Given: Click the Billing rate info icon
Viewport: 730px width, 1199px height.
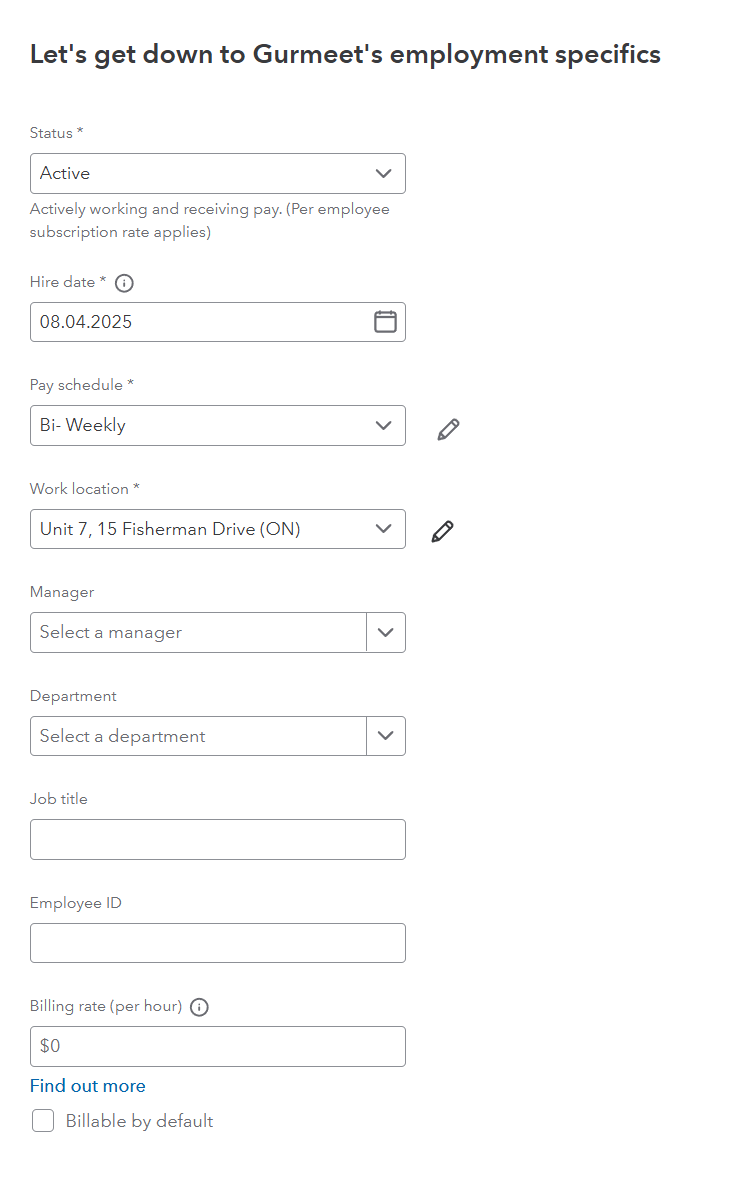Looking at the screenshot, I should point(199,1007).
